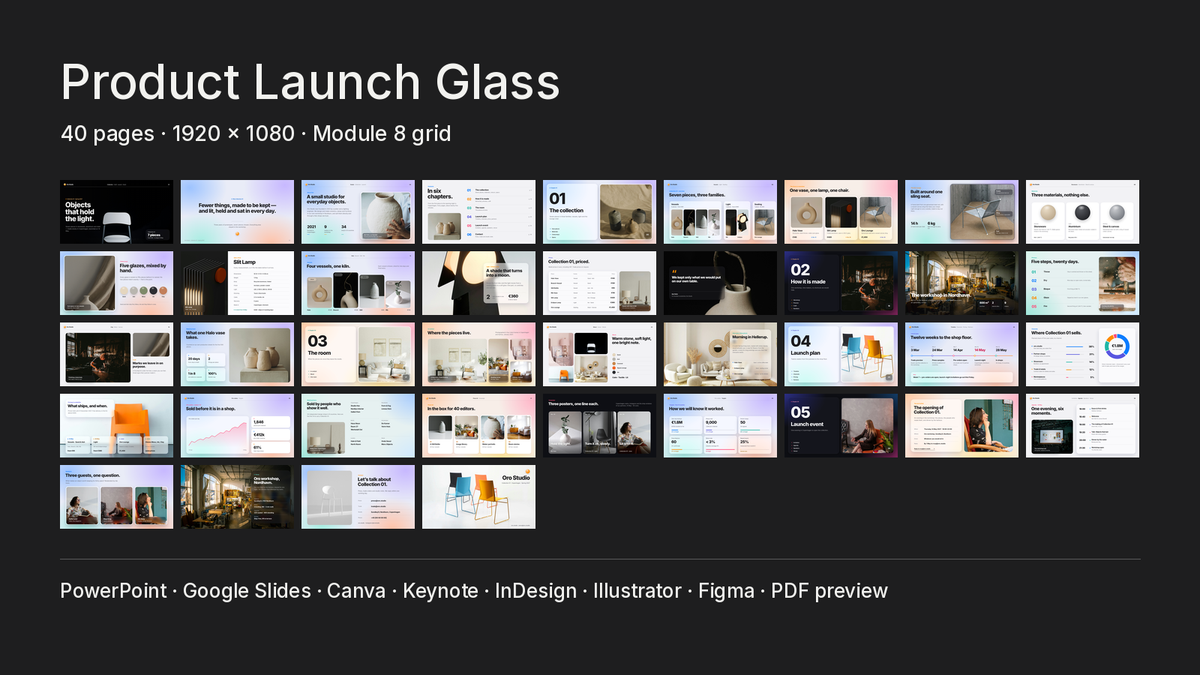
Task: Open the 'What one Halo vase takes' slide
Action: pyautogui.click(x=237, y=354)
